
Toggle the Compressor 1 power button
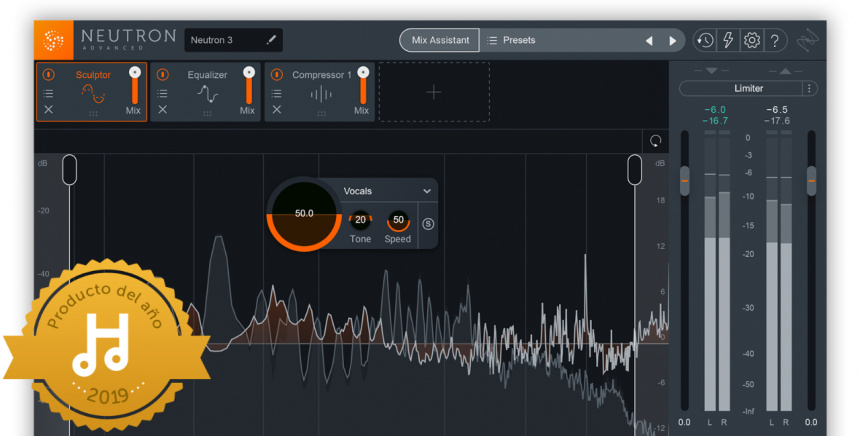click(x=276, y=74)
